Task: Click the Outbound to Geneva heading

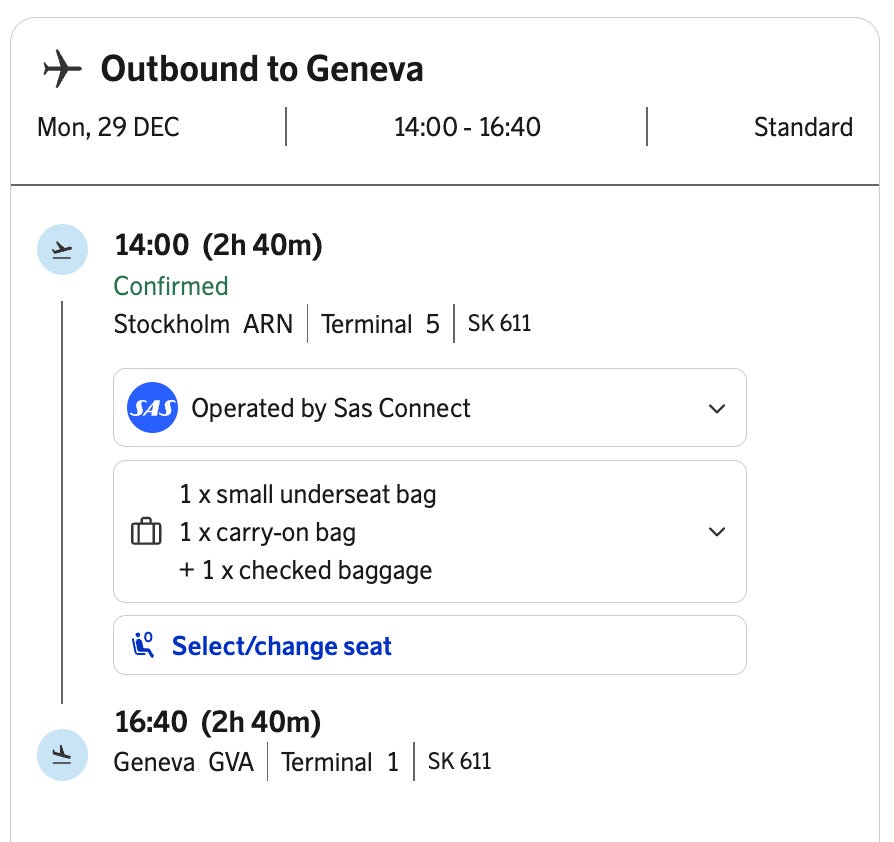Action: (262, 69)
